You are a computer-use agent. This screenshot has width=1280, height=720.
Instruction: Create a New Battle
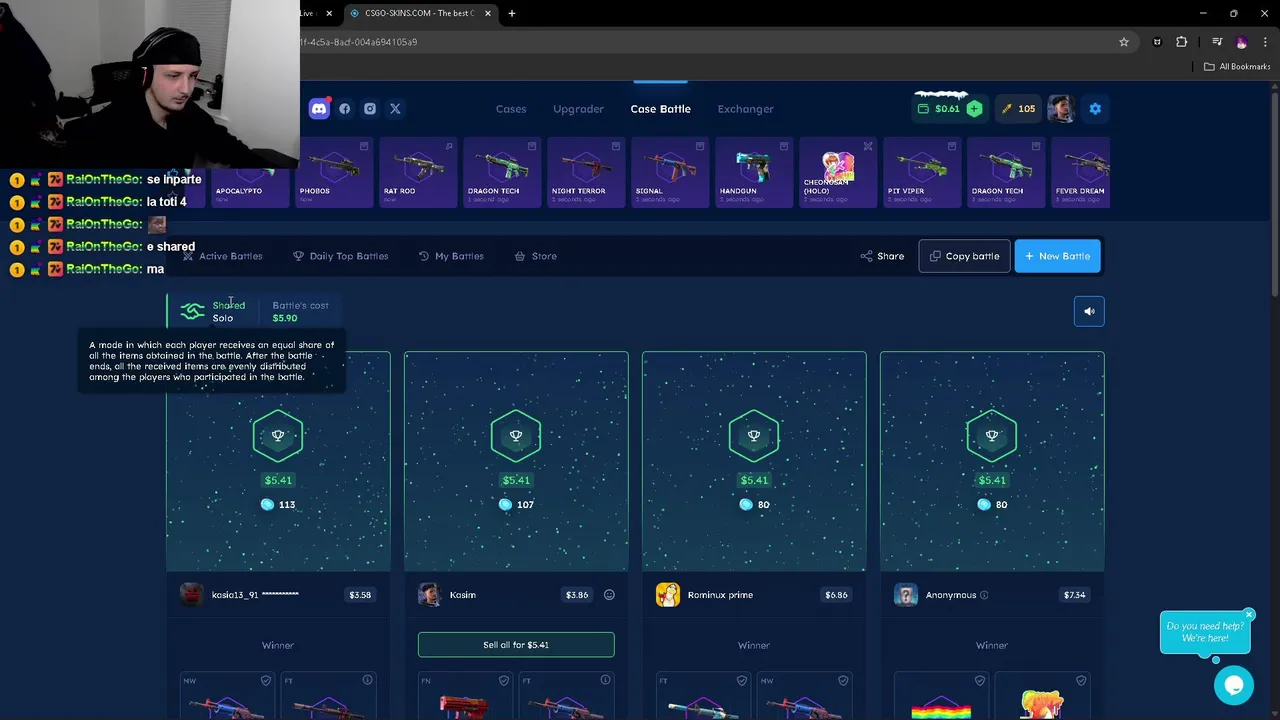[x=1057, y=256]
